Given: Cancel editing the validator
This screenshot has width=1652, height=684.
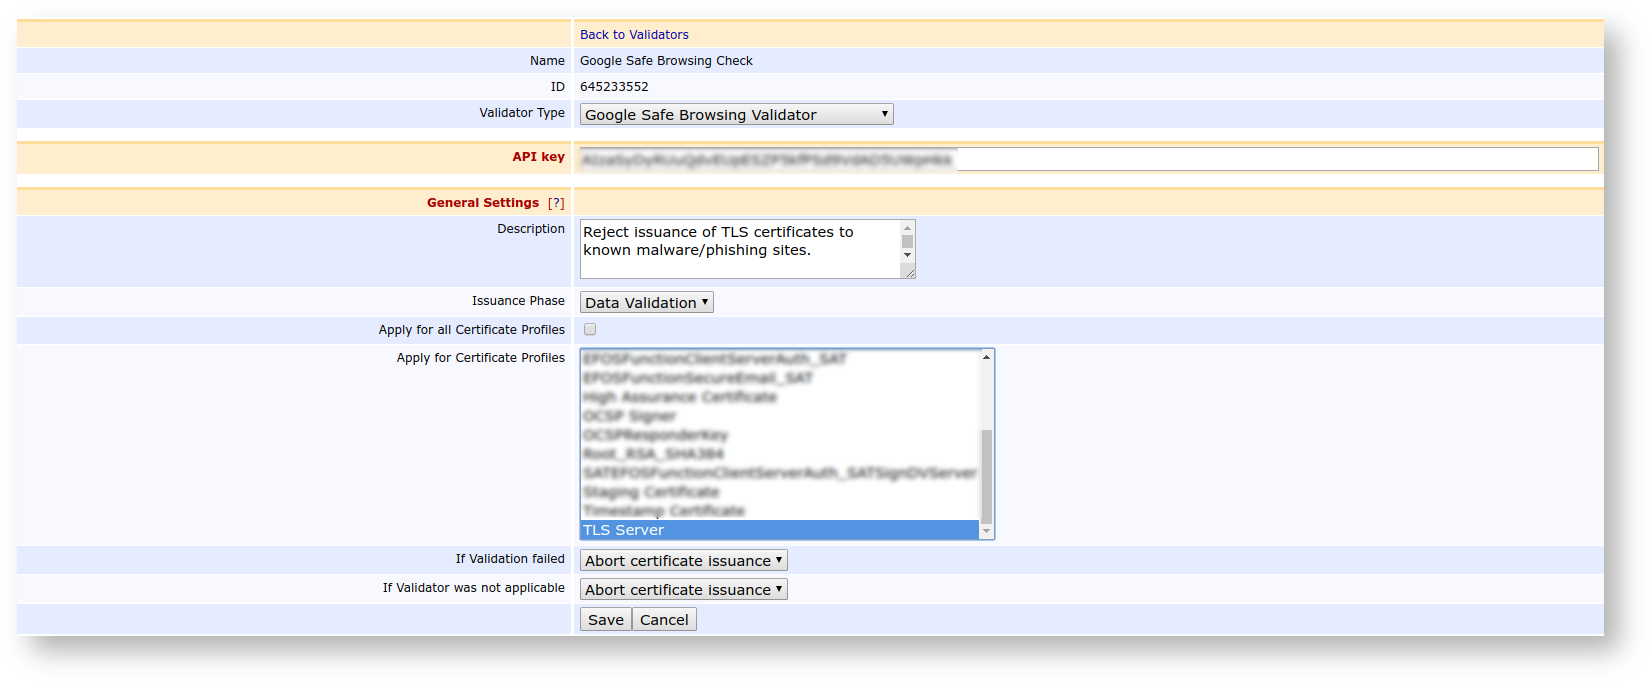Looking at the screenshot, I should 664,619.
